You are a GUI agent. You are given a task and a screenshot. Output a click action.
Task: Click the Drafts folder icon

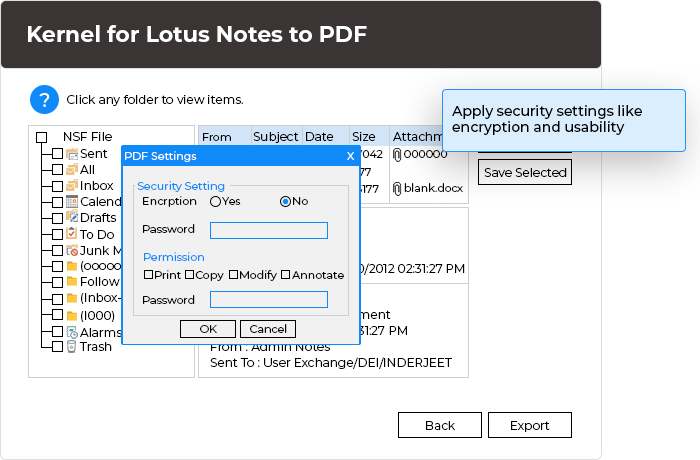pos(72,217)
